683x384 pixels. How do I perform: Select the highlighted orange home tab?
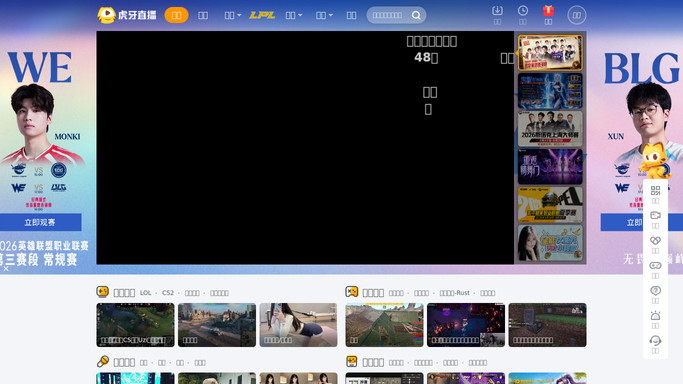pyautogui.click(x=176, y=15)
